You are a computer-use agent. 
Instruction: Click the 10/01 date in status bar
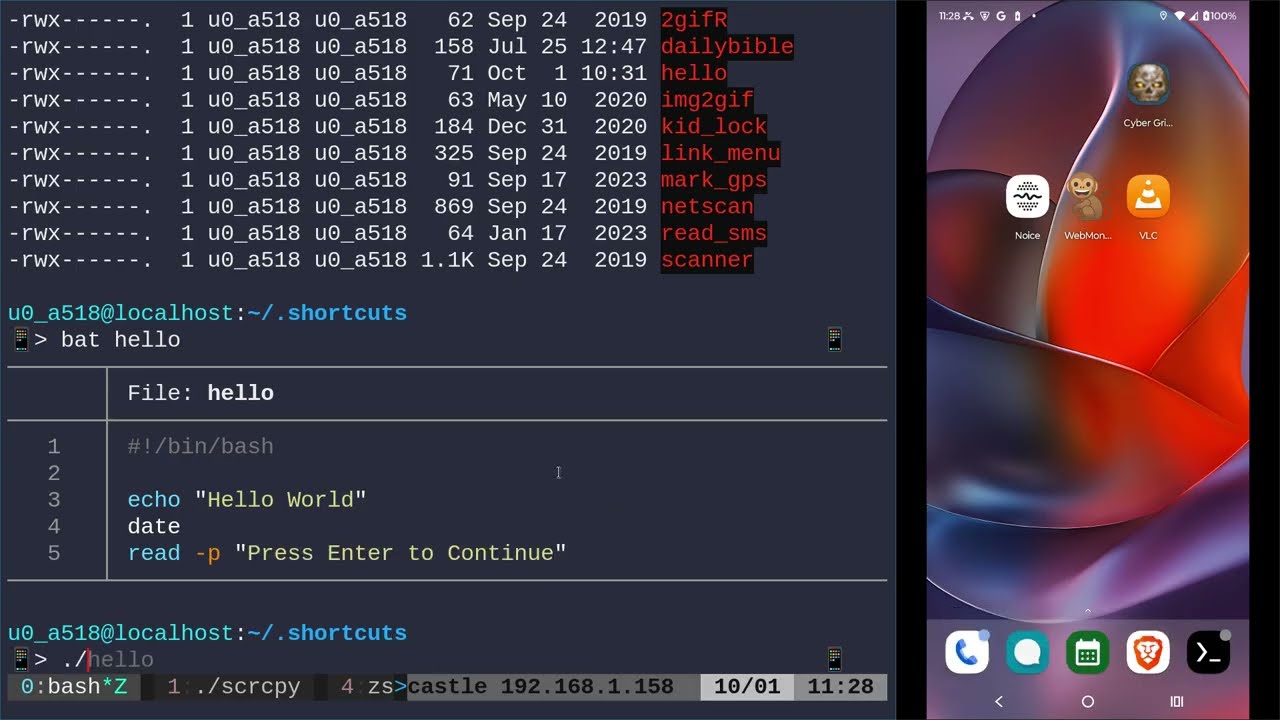747,687
